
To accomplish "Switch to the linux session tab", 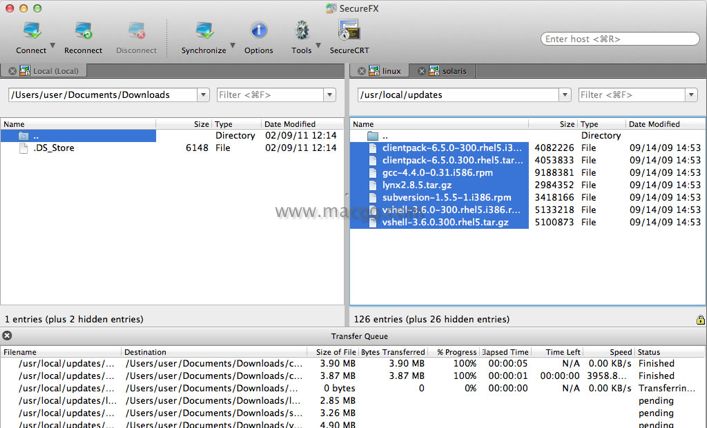I will [x=391, y=71].
